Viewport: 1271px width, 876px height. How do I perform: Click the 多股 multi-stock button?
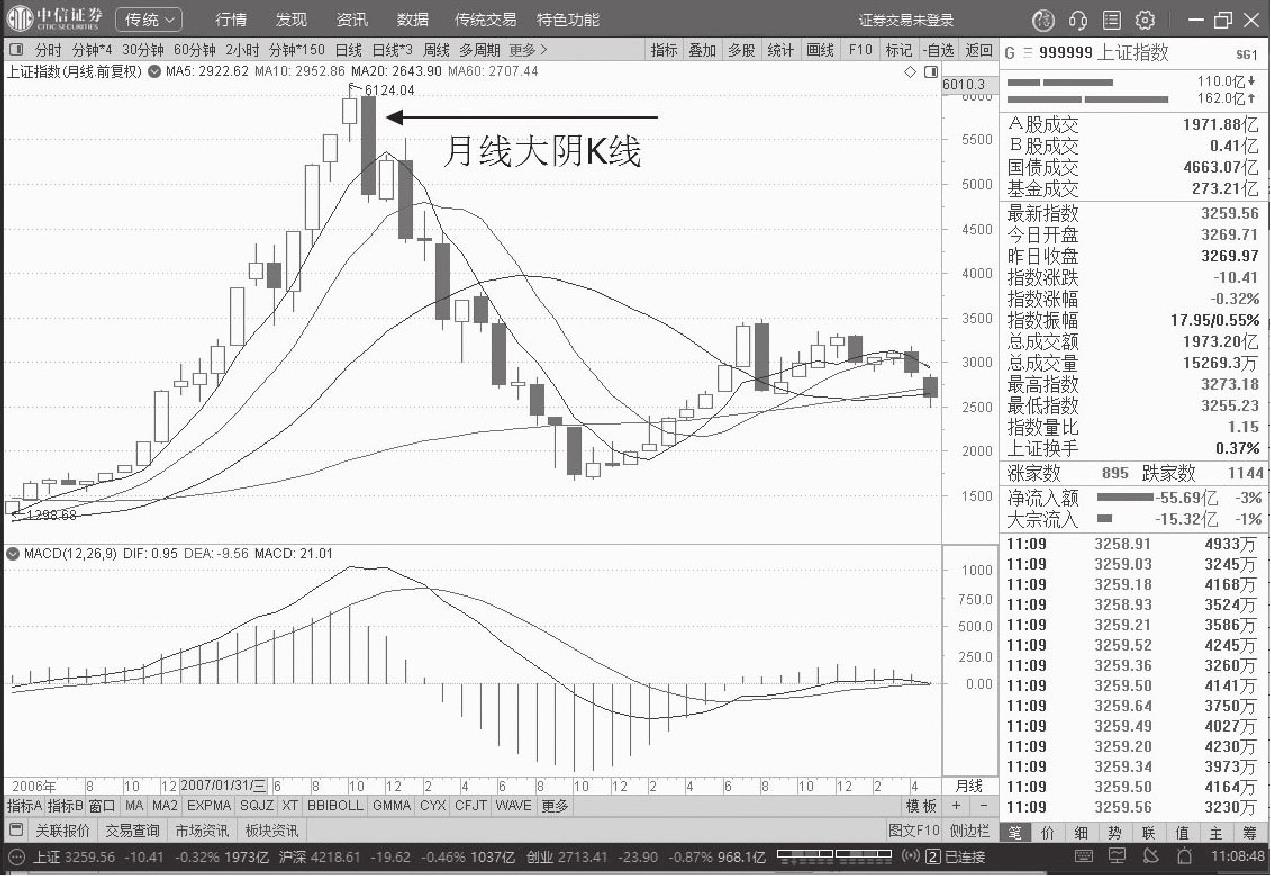point(741,50)
